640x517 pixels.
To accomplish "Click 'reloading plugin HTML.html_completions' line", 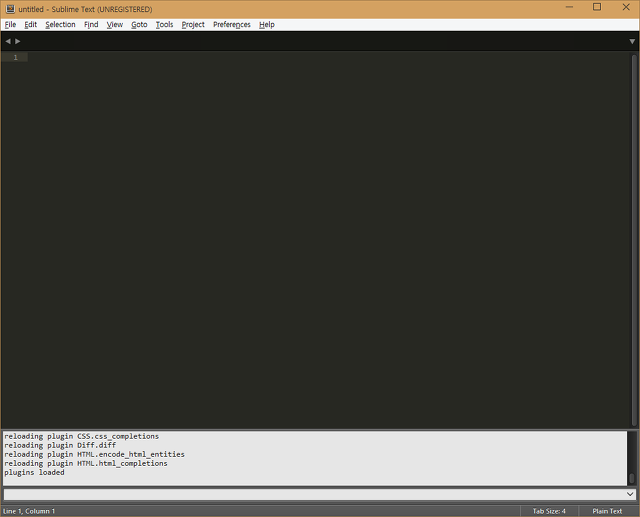I will (86, 463).
